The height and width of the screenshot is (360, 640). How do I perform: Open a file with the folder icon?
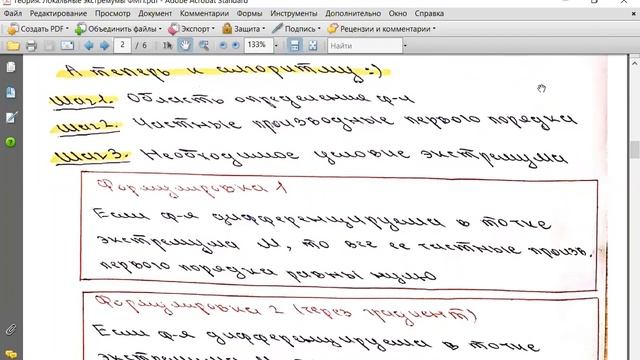coord(13,45)
